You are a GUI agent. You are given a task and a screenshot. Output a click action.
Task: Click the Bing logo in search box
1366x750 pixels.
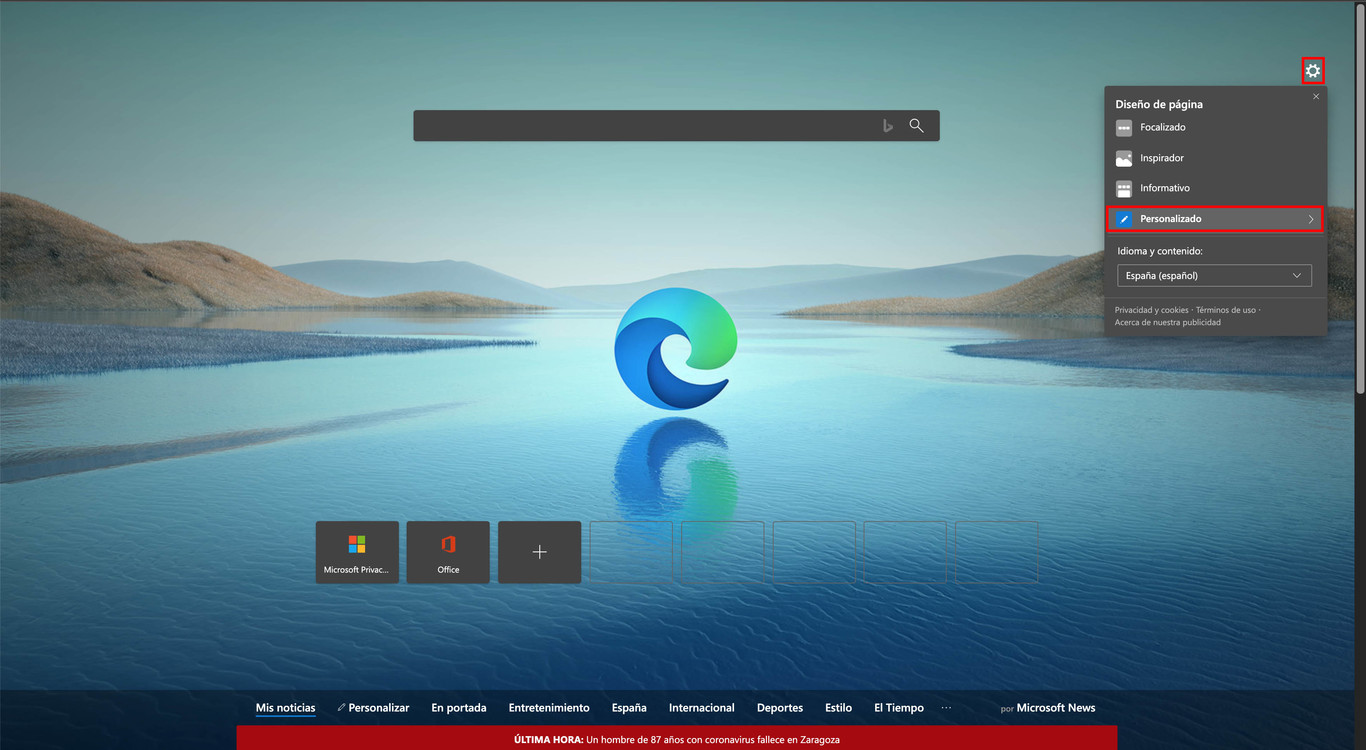point(887,126)
